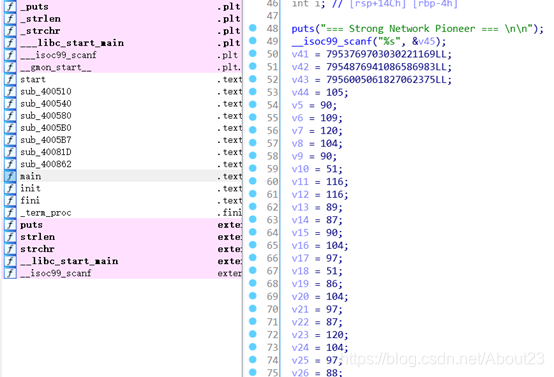554x377 pixels.
Task: Click the icon beside extern strchr
Action: coord(11,249)
